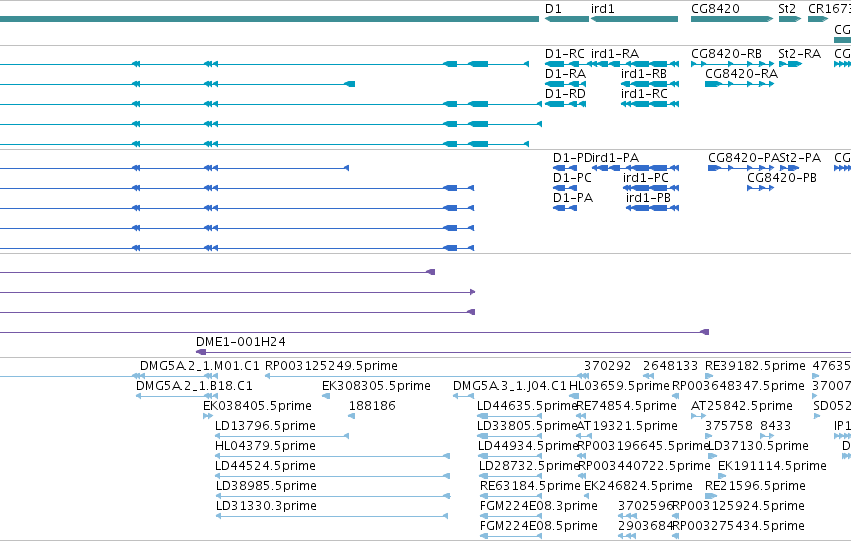Select the DME1-001H24 clone feature
Screen dimensions: 851x541
(523, 352)
